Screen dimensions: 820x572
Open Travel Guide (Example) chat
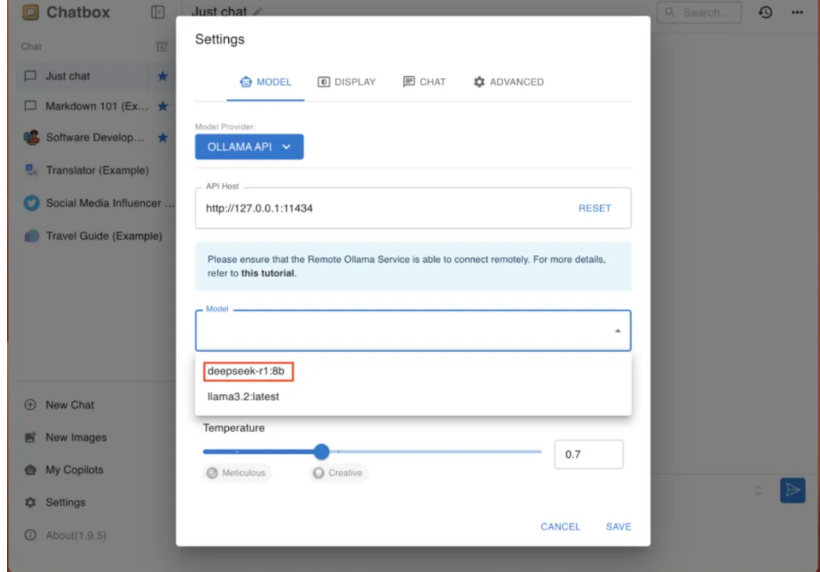click(96, 236)
